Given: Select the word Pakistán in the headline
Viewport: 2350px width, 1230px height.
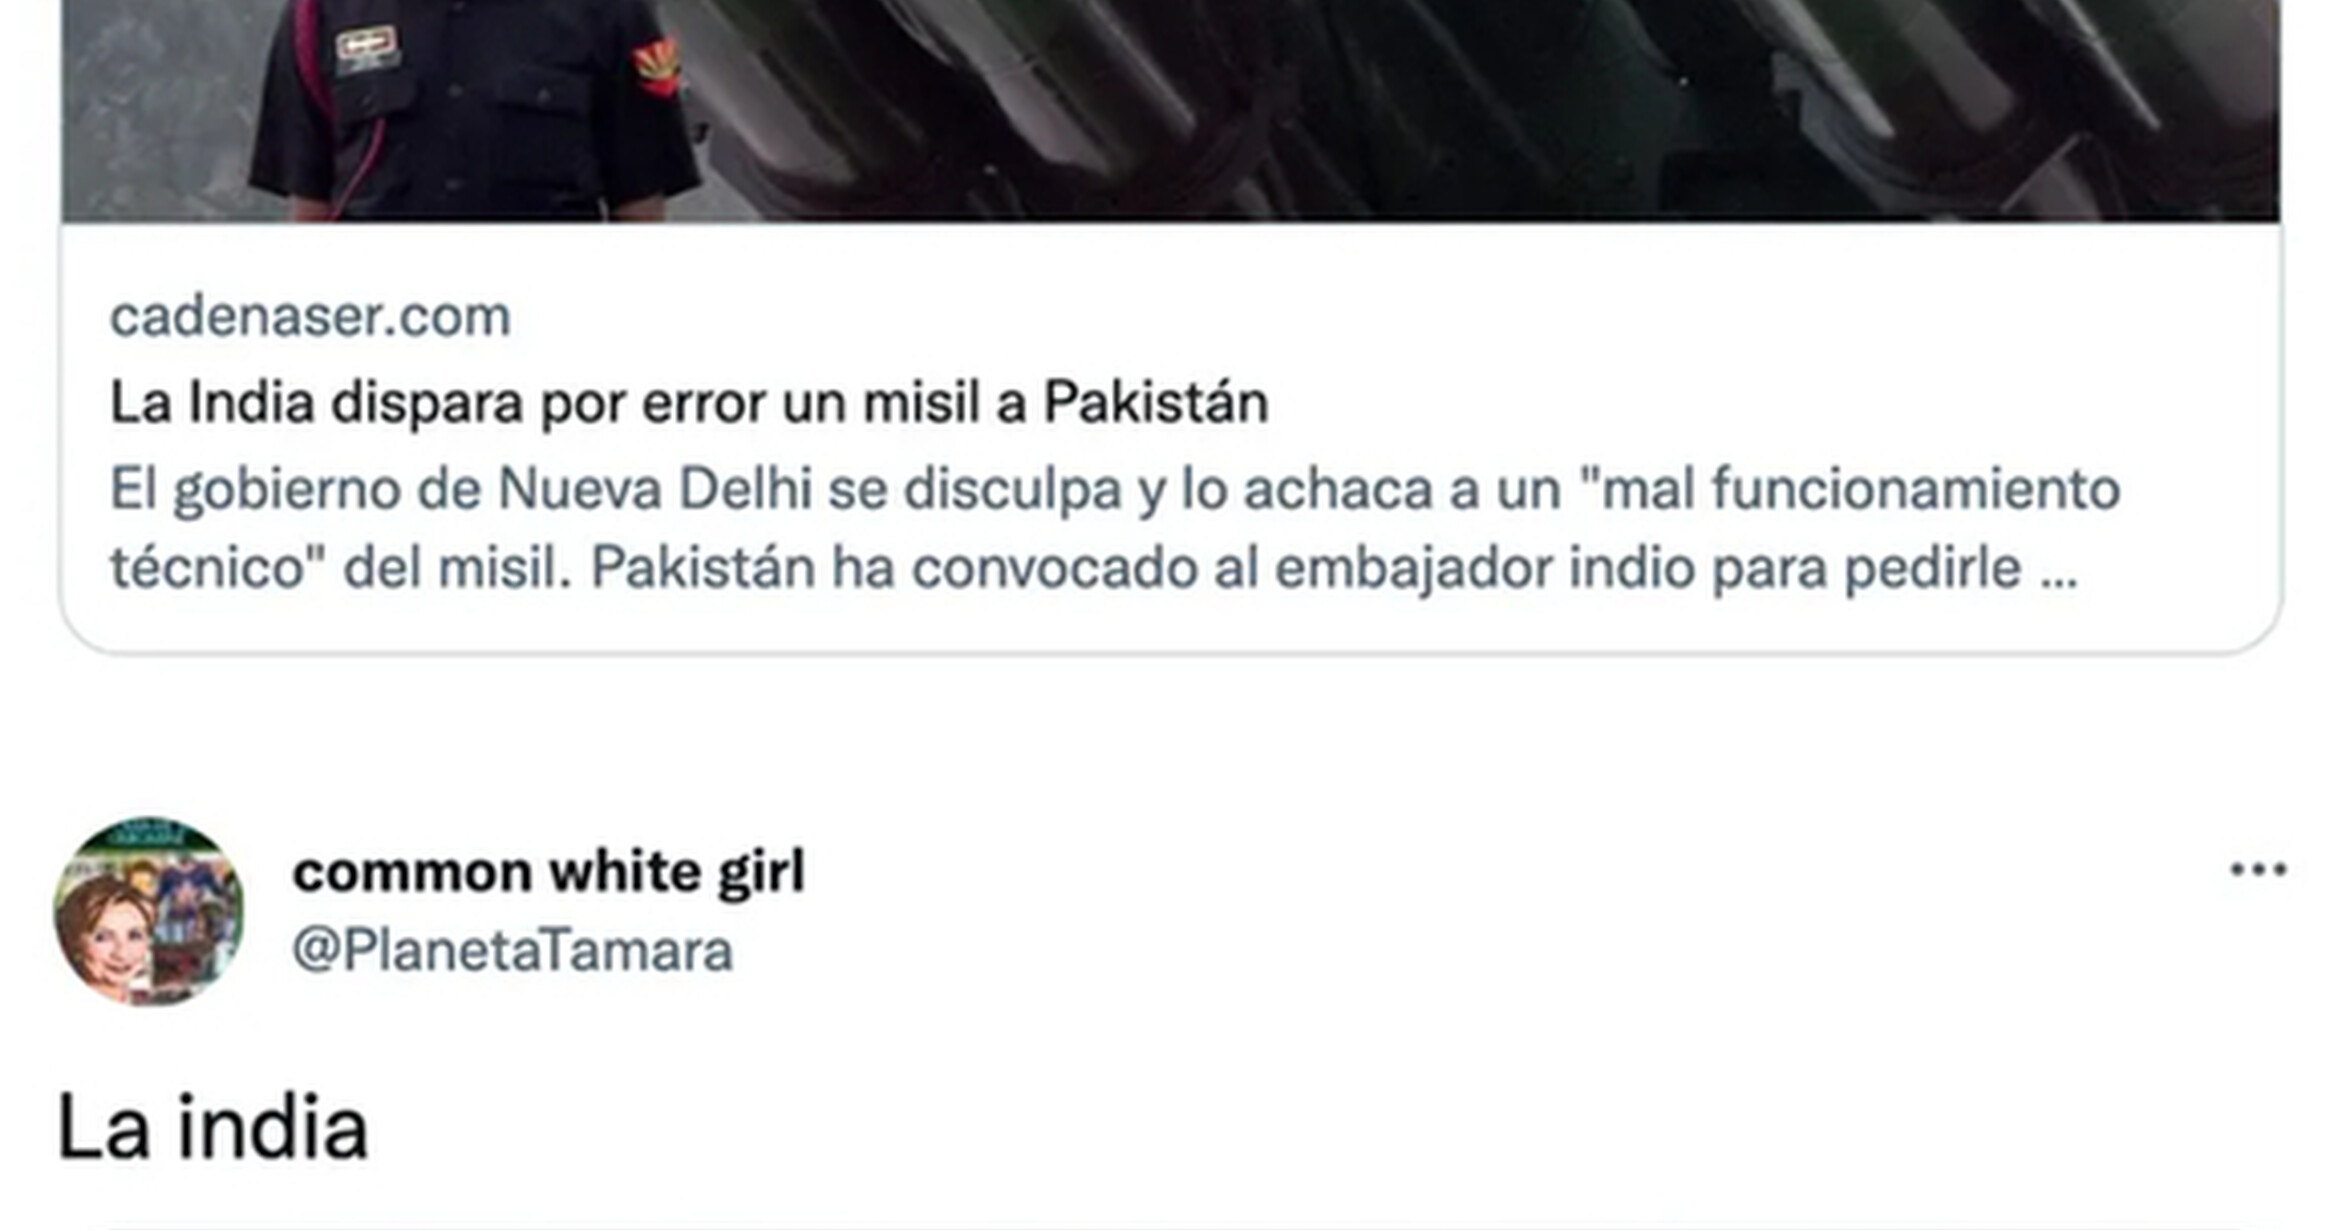Looking at the screenshot, I should tap(1156, 403).
